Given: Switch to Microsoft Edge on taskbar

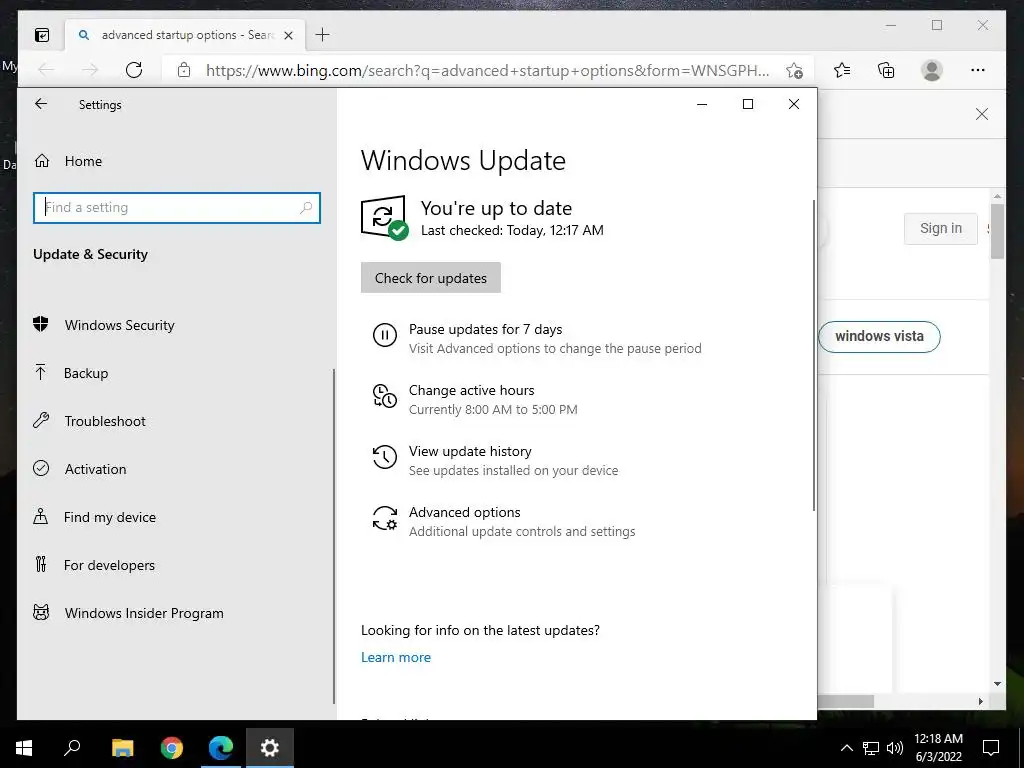Looking at the screenshot, I should tap(221, 748).
